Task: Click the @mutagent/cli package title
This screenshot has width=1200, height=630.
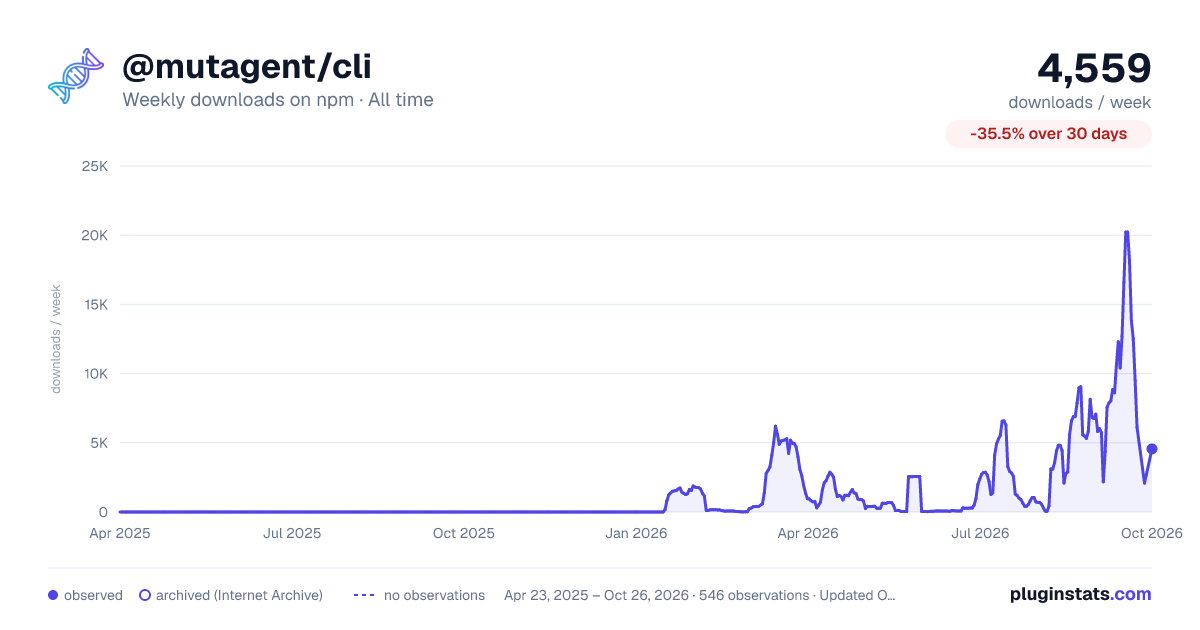Action: pyautogui.click(x=247, y=66)
